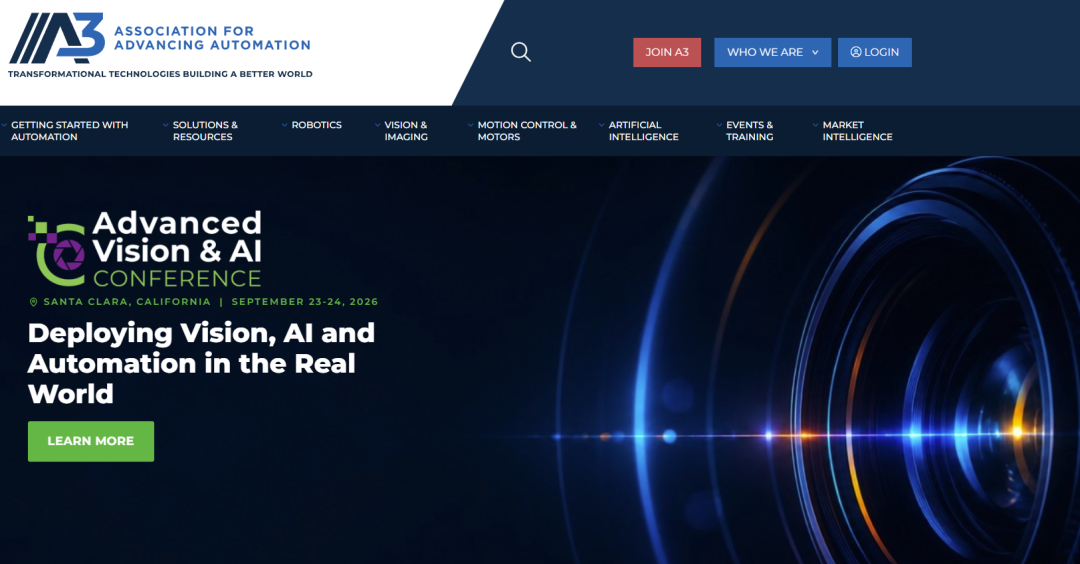Click the Advanced Vision & AI Conference logo
Screen dimensions: 1080x564
tap(145, 249)
